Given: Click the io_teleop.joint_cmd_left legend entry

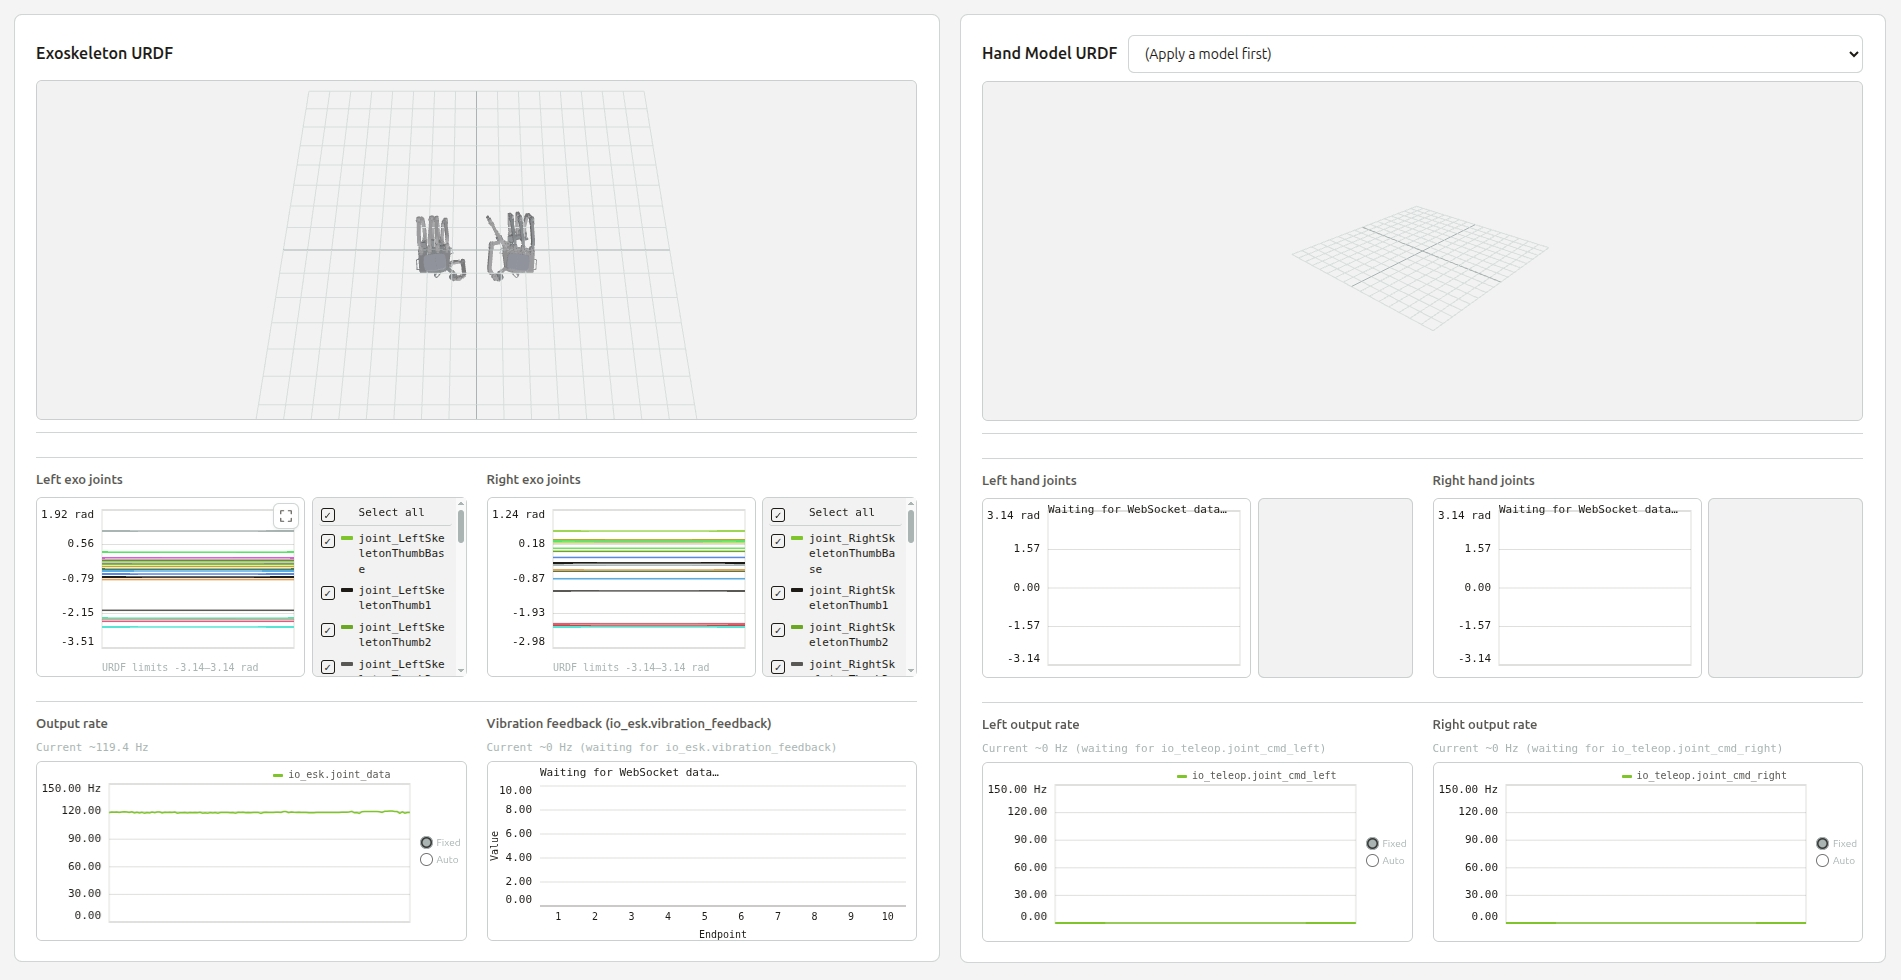Looking at the screenshot, I should [1256, 775].
